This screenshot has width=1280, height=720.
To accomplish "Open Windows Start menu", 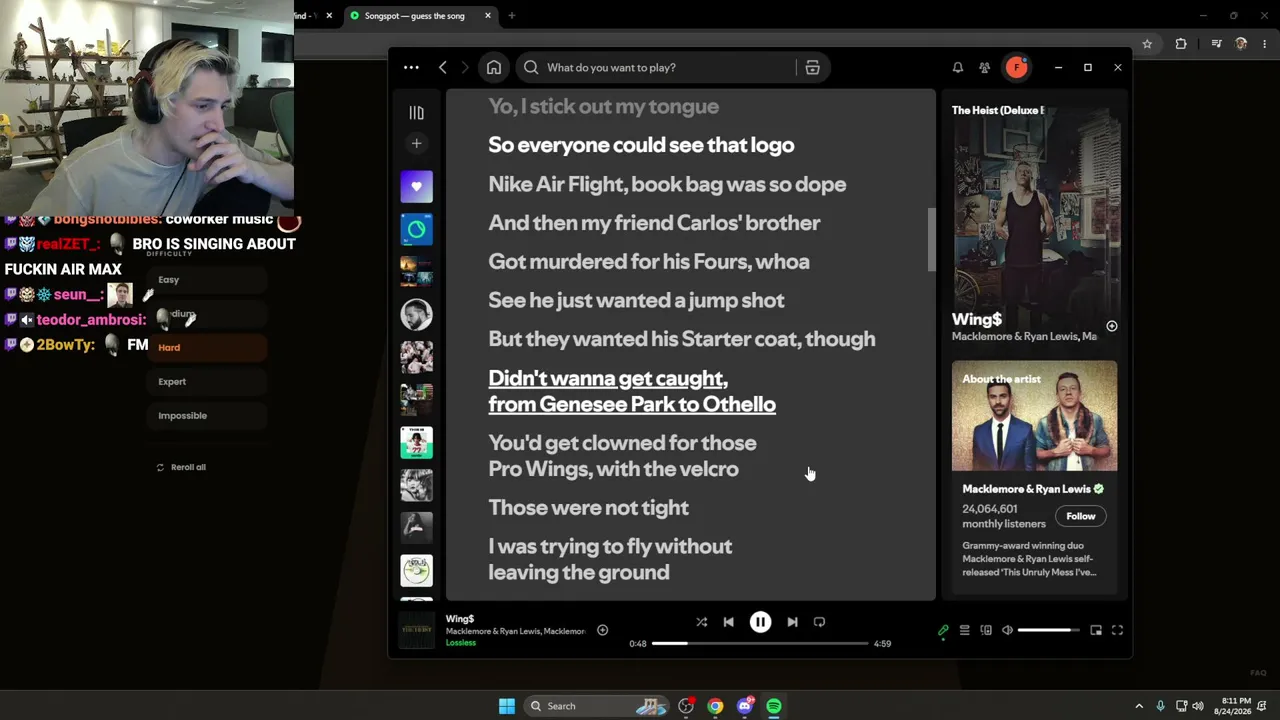I will [507, 706].
